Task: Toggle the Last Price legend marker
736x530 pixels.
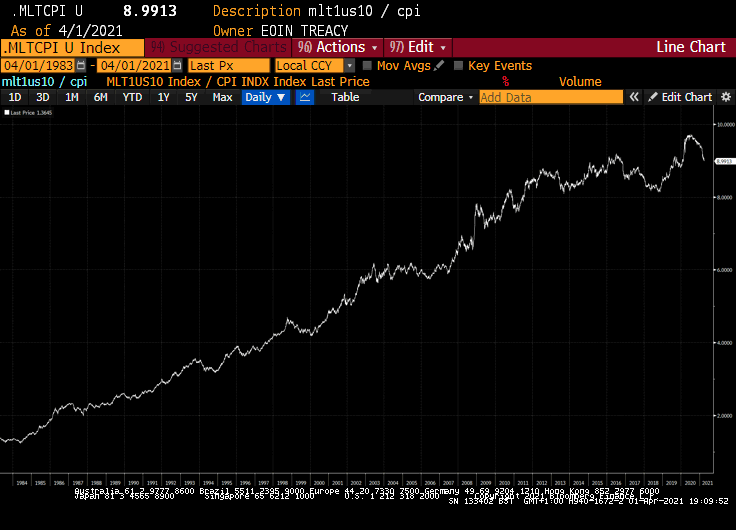Action: pyautogui.click(x=7, y=113)
